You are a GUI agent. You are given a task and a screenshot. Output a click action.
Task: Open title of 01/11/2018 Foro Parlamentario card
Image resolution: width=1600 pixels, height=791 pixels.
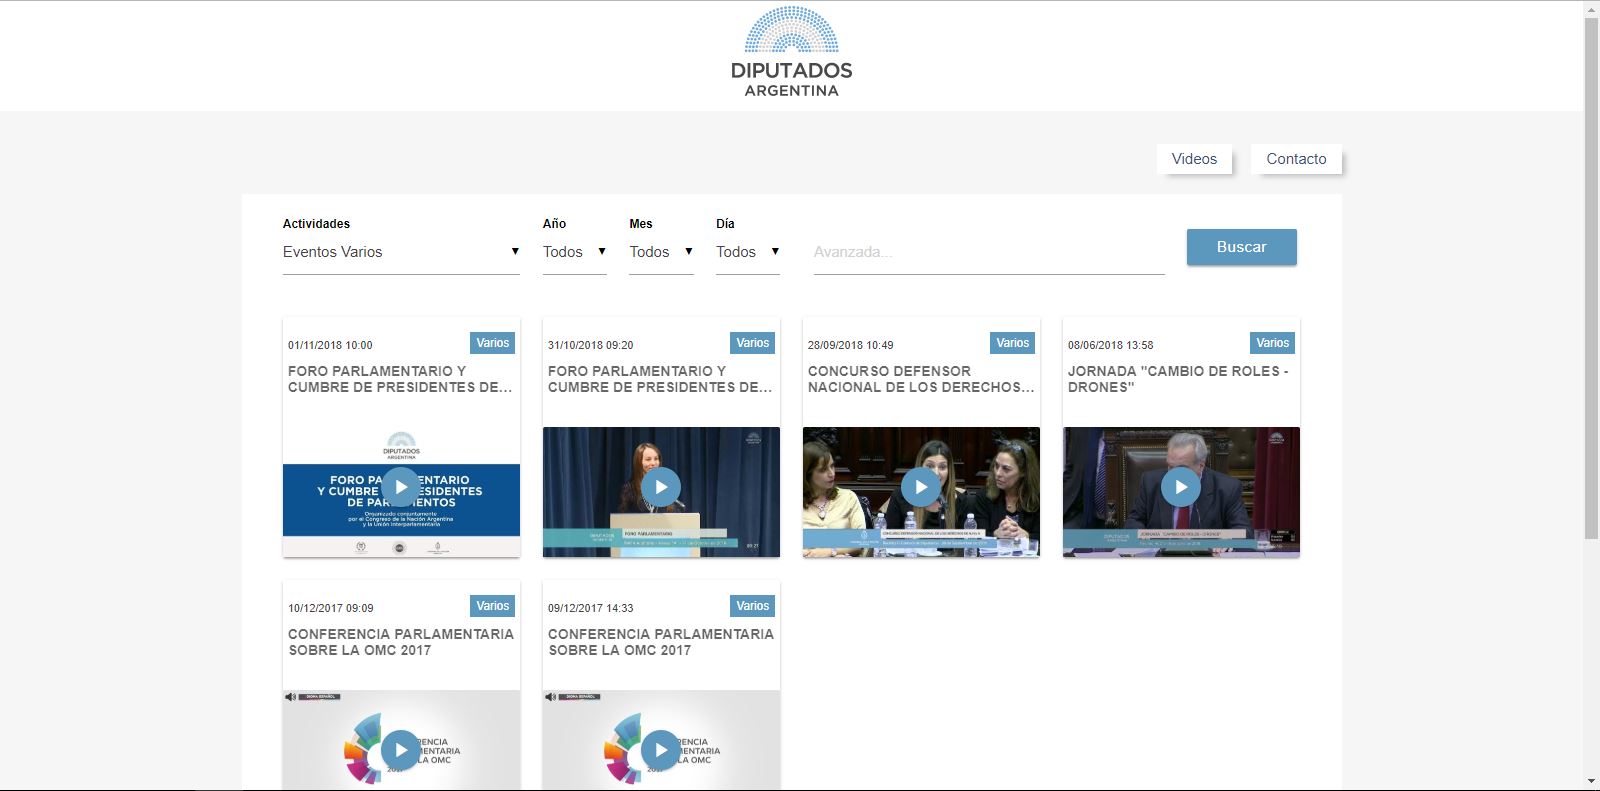pos(400,379)
